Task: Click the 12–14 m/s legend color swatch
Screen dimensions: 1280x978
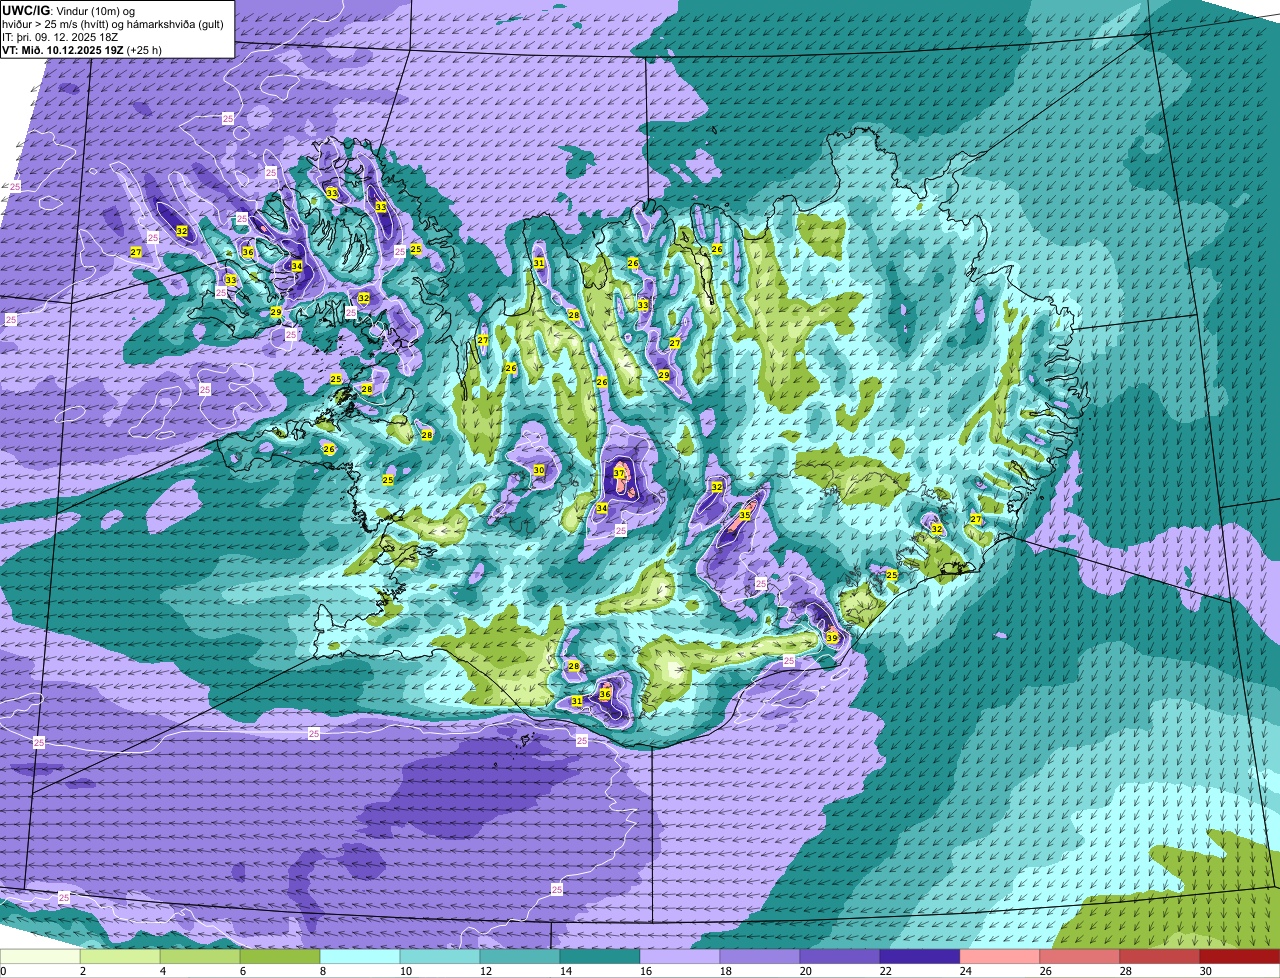Action: pos(520,957)
